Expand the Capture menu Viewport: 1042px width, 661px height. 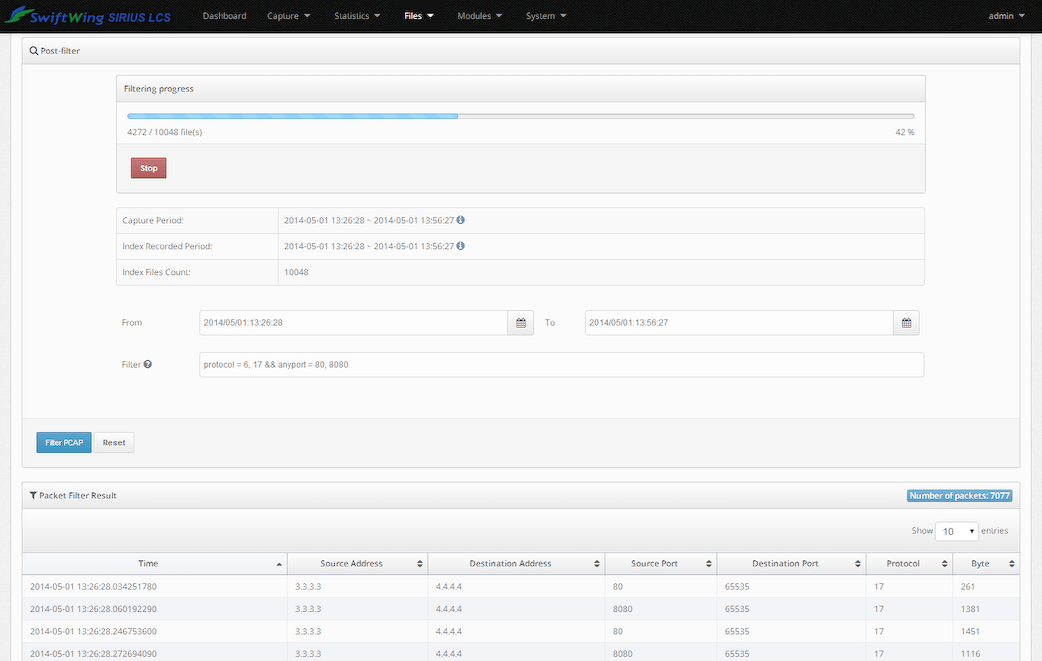tap(288, 16)
